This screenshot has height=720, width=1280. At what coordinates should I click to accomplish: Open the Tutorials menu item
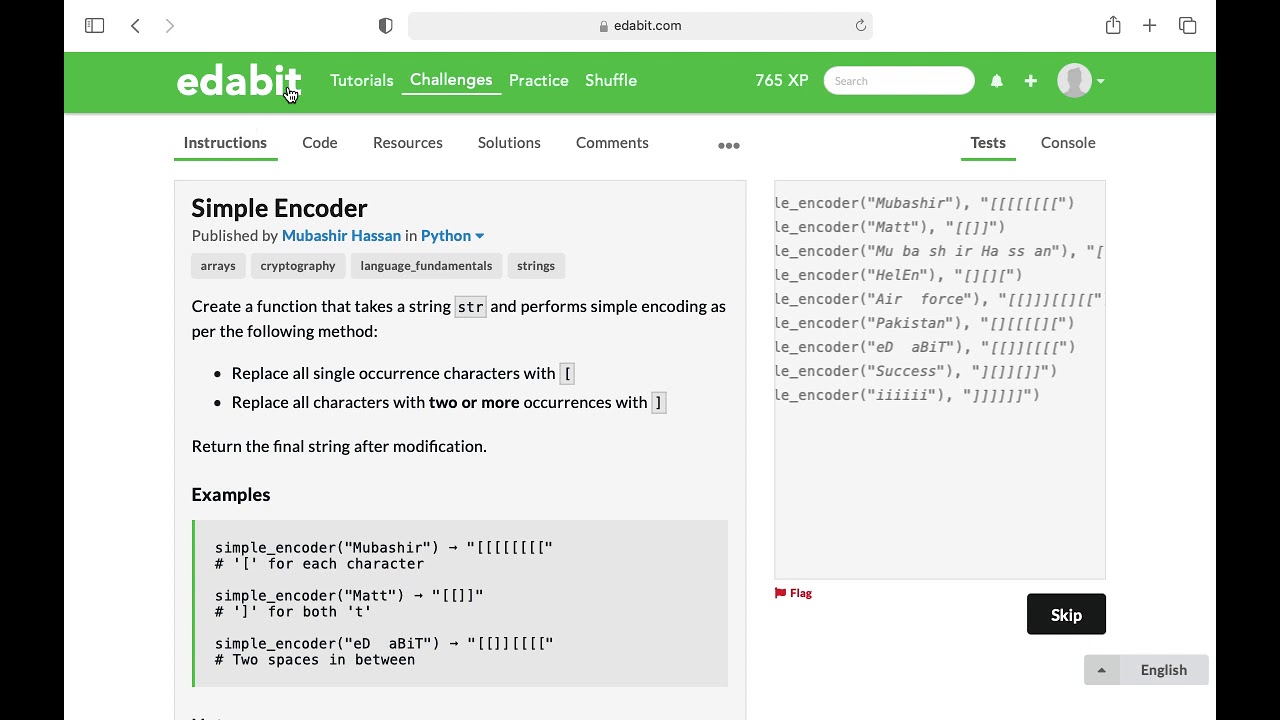tap(362, 81)
